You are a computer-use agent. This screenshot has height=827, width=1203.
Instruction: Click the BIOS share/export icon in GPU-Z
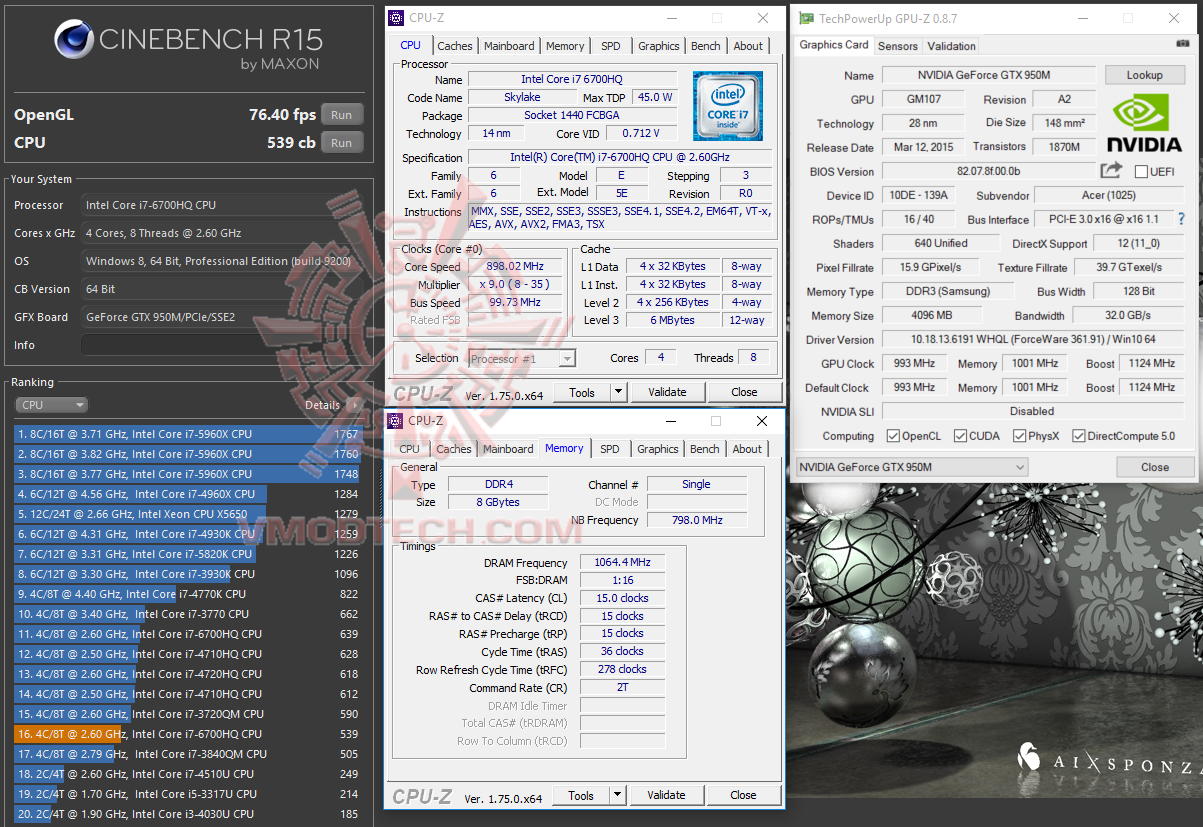(1110, 171)
